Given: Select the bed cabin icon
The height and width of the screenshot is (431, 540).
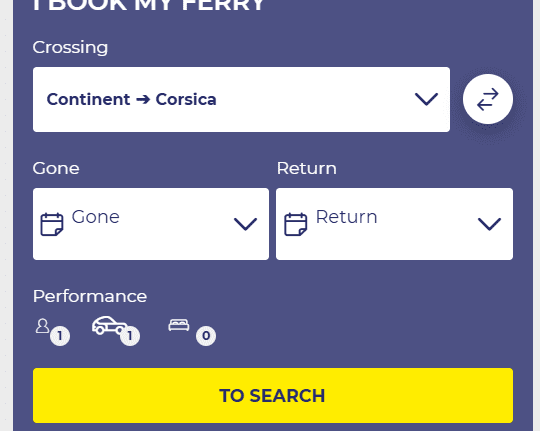Looking at the screenshot, I should pyautogui.click(x=179, y=325).
